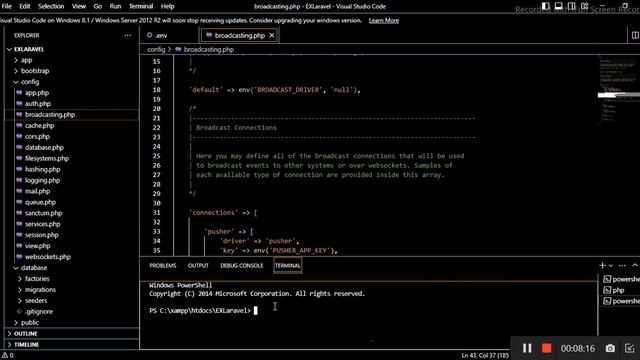Open mail.php file
The image size is (640, 360).
[38, 191]
